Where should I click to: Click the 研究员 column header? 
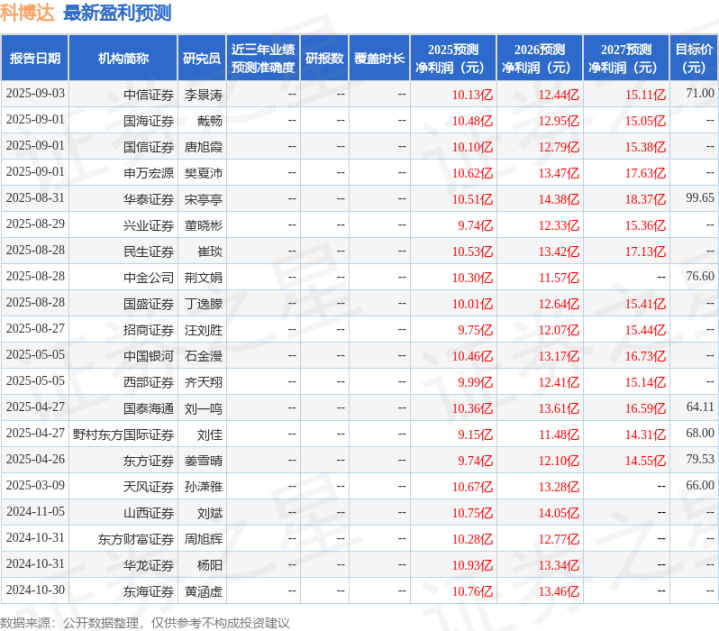202,58
